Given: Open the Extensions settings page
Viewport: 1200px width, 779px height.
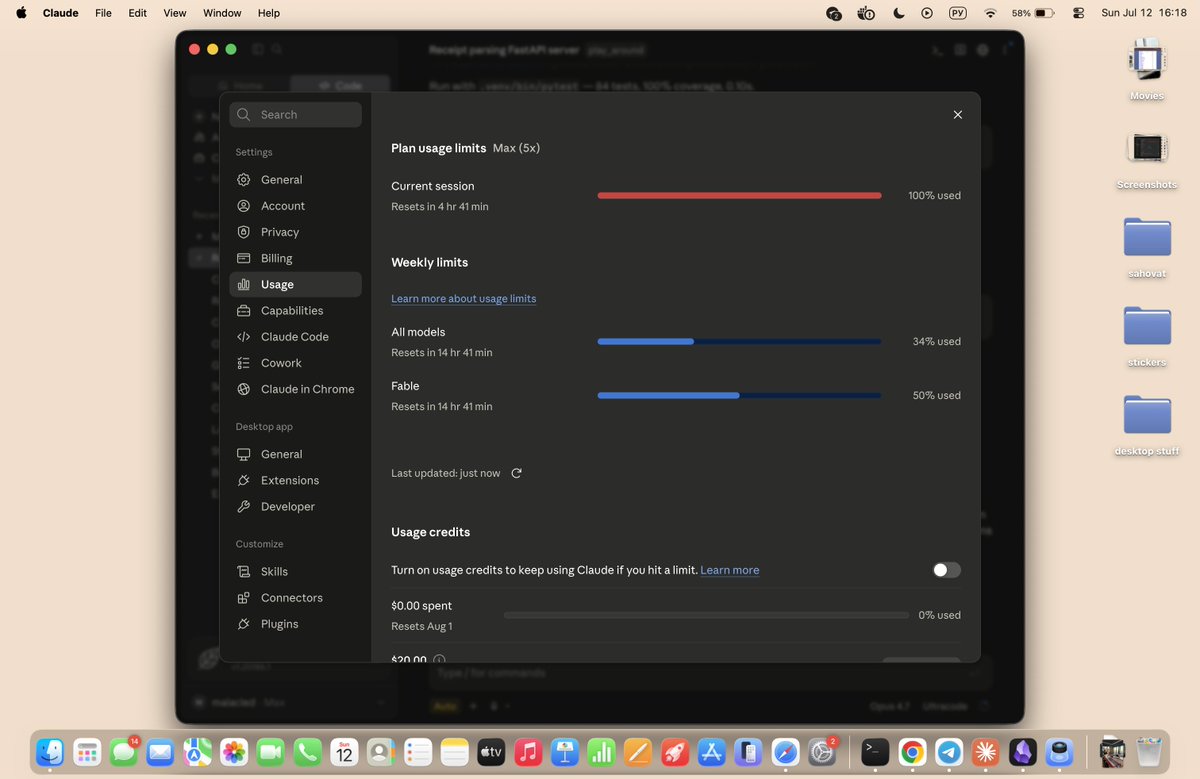Looking at the screenshot, I should [295, 480].
